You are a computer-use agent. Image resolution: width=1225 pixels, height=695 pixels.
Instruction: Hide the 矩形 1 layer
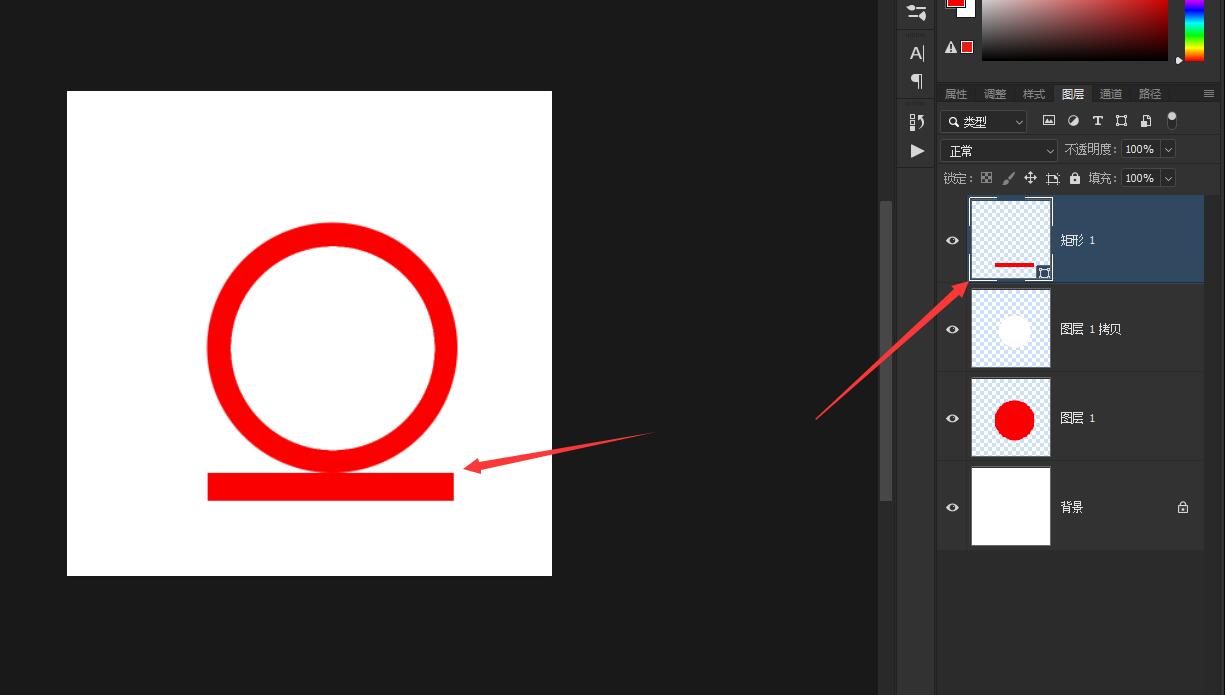pyautogui.click(x=952, y=240)
